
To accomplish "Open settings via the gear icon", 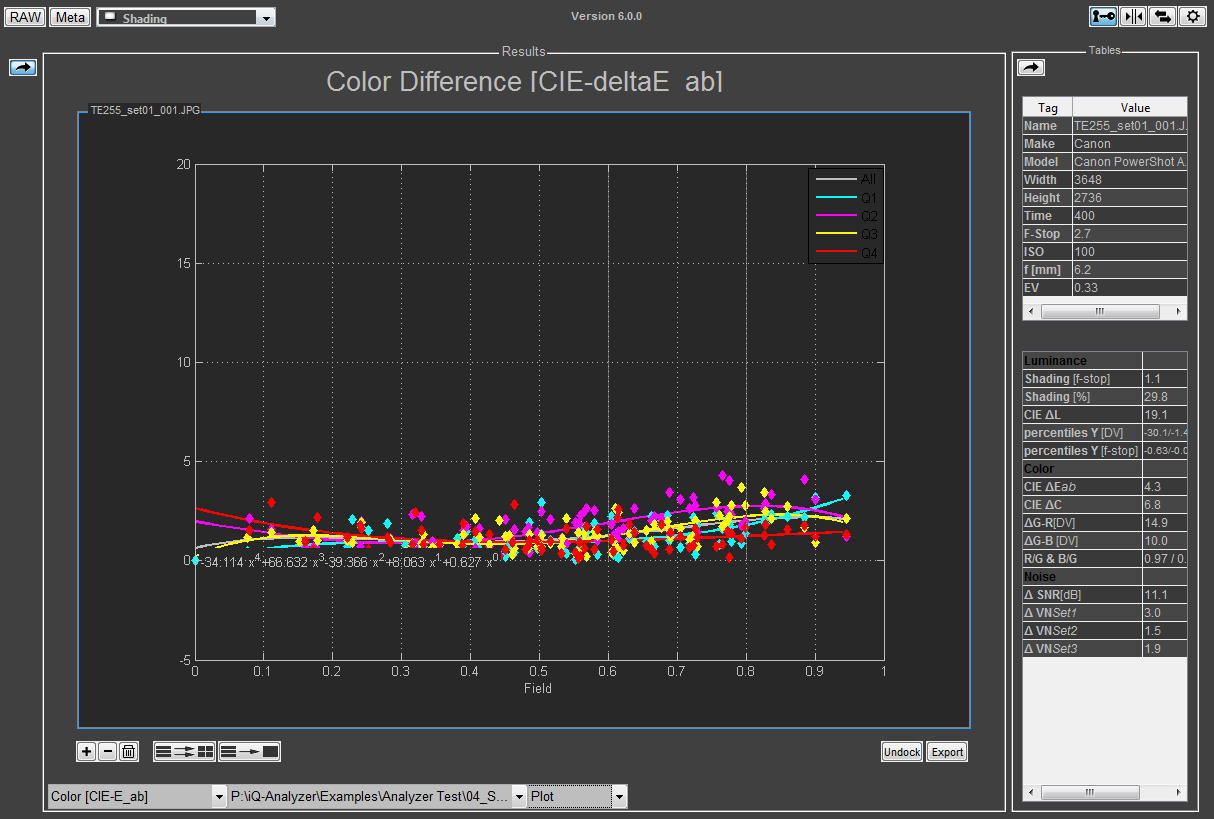I will [1192, 16].
